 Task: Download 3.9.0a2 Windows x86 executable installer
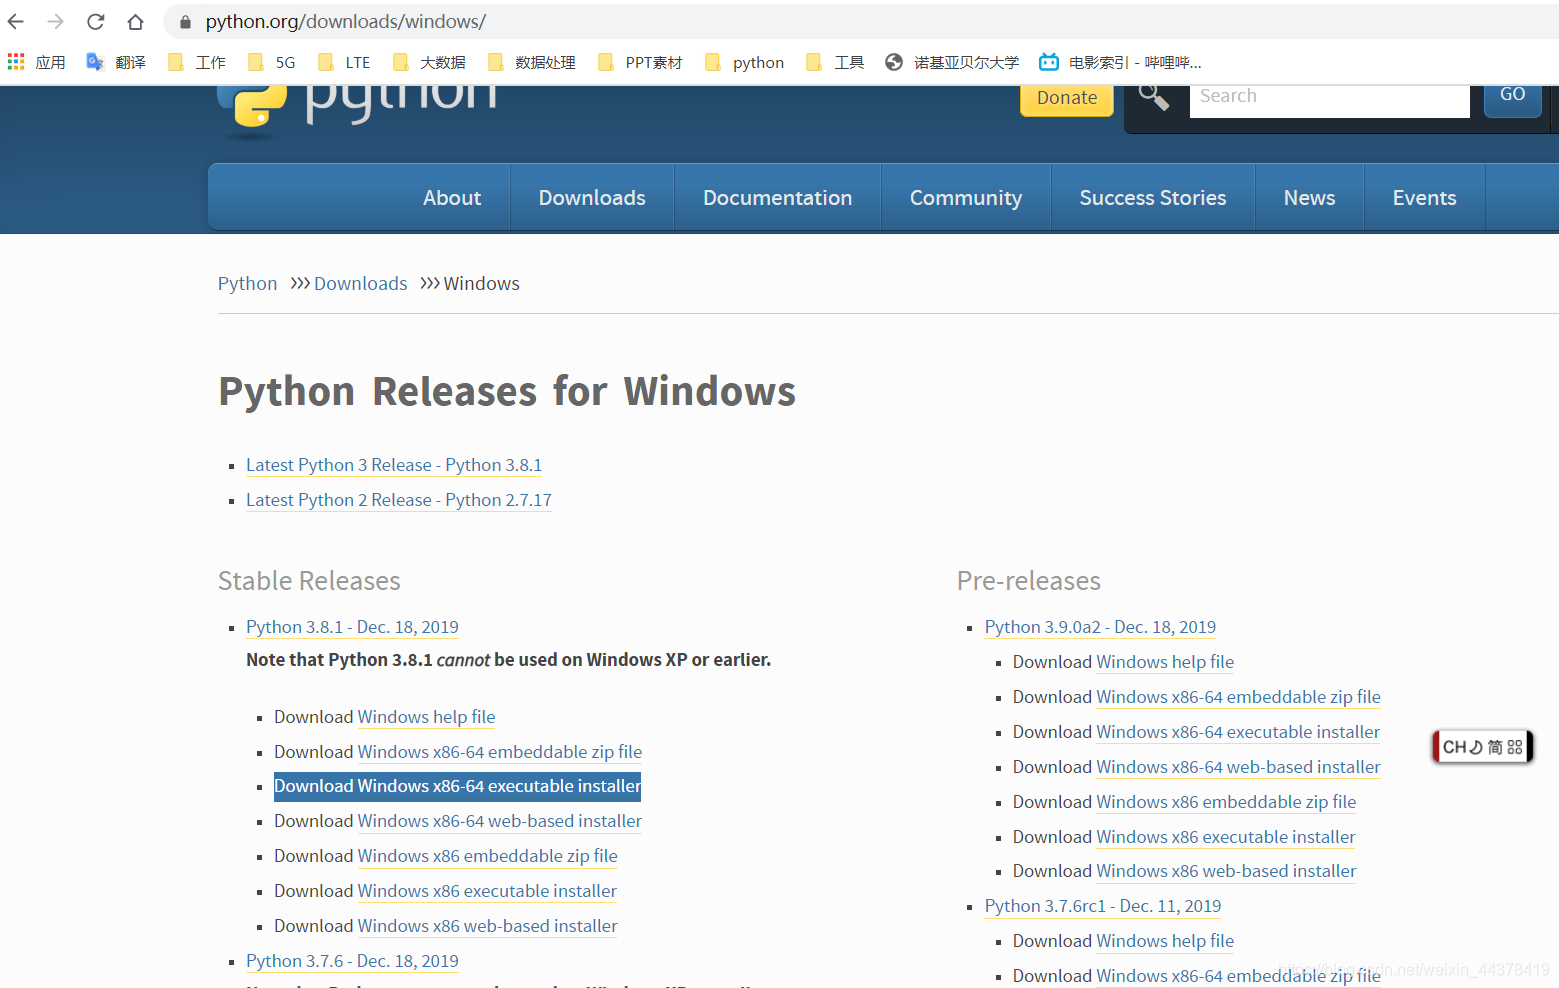click(1226, 837)
